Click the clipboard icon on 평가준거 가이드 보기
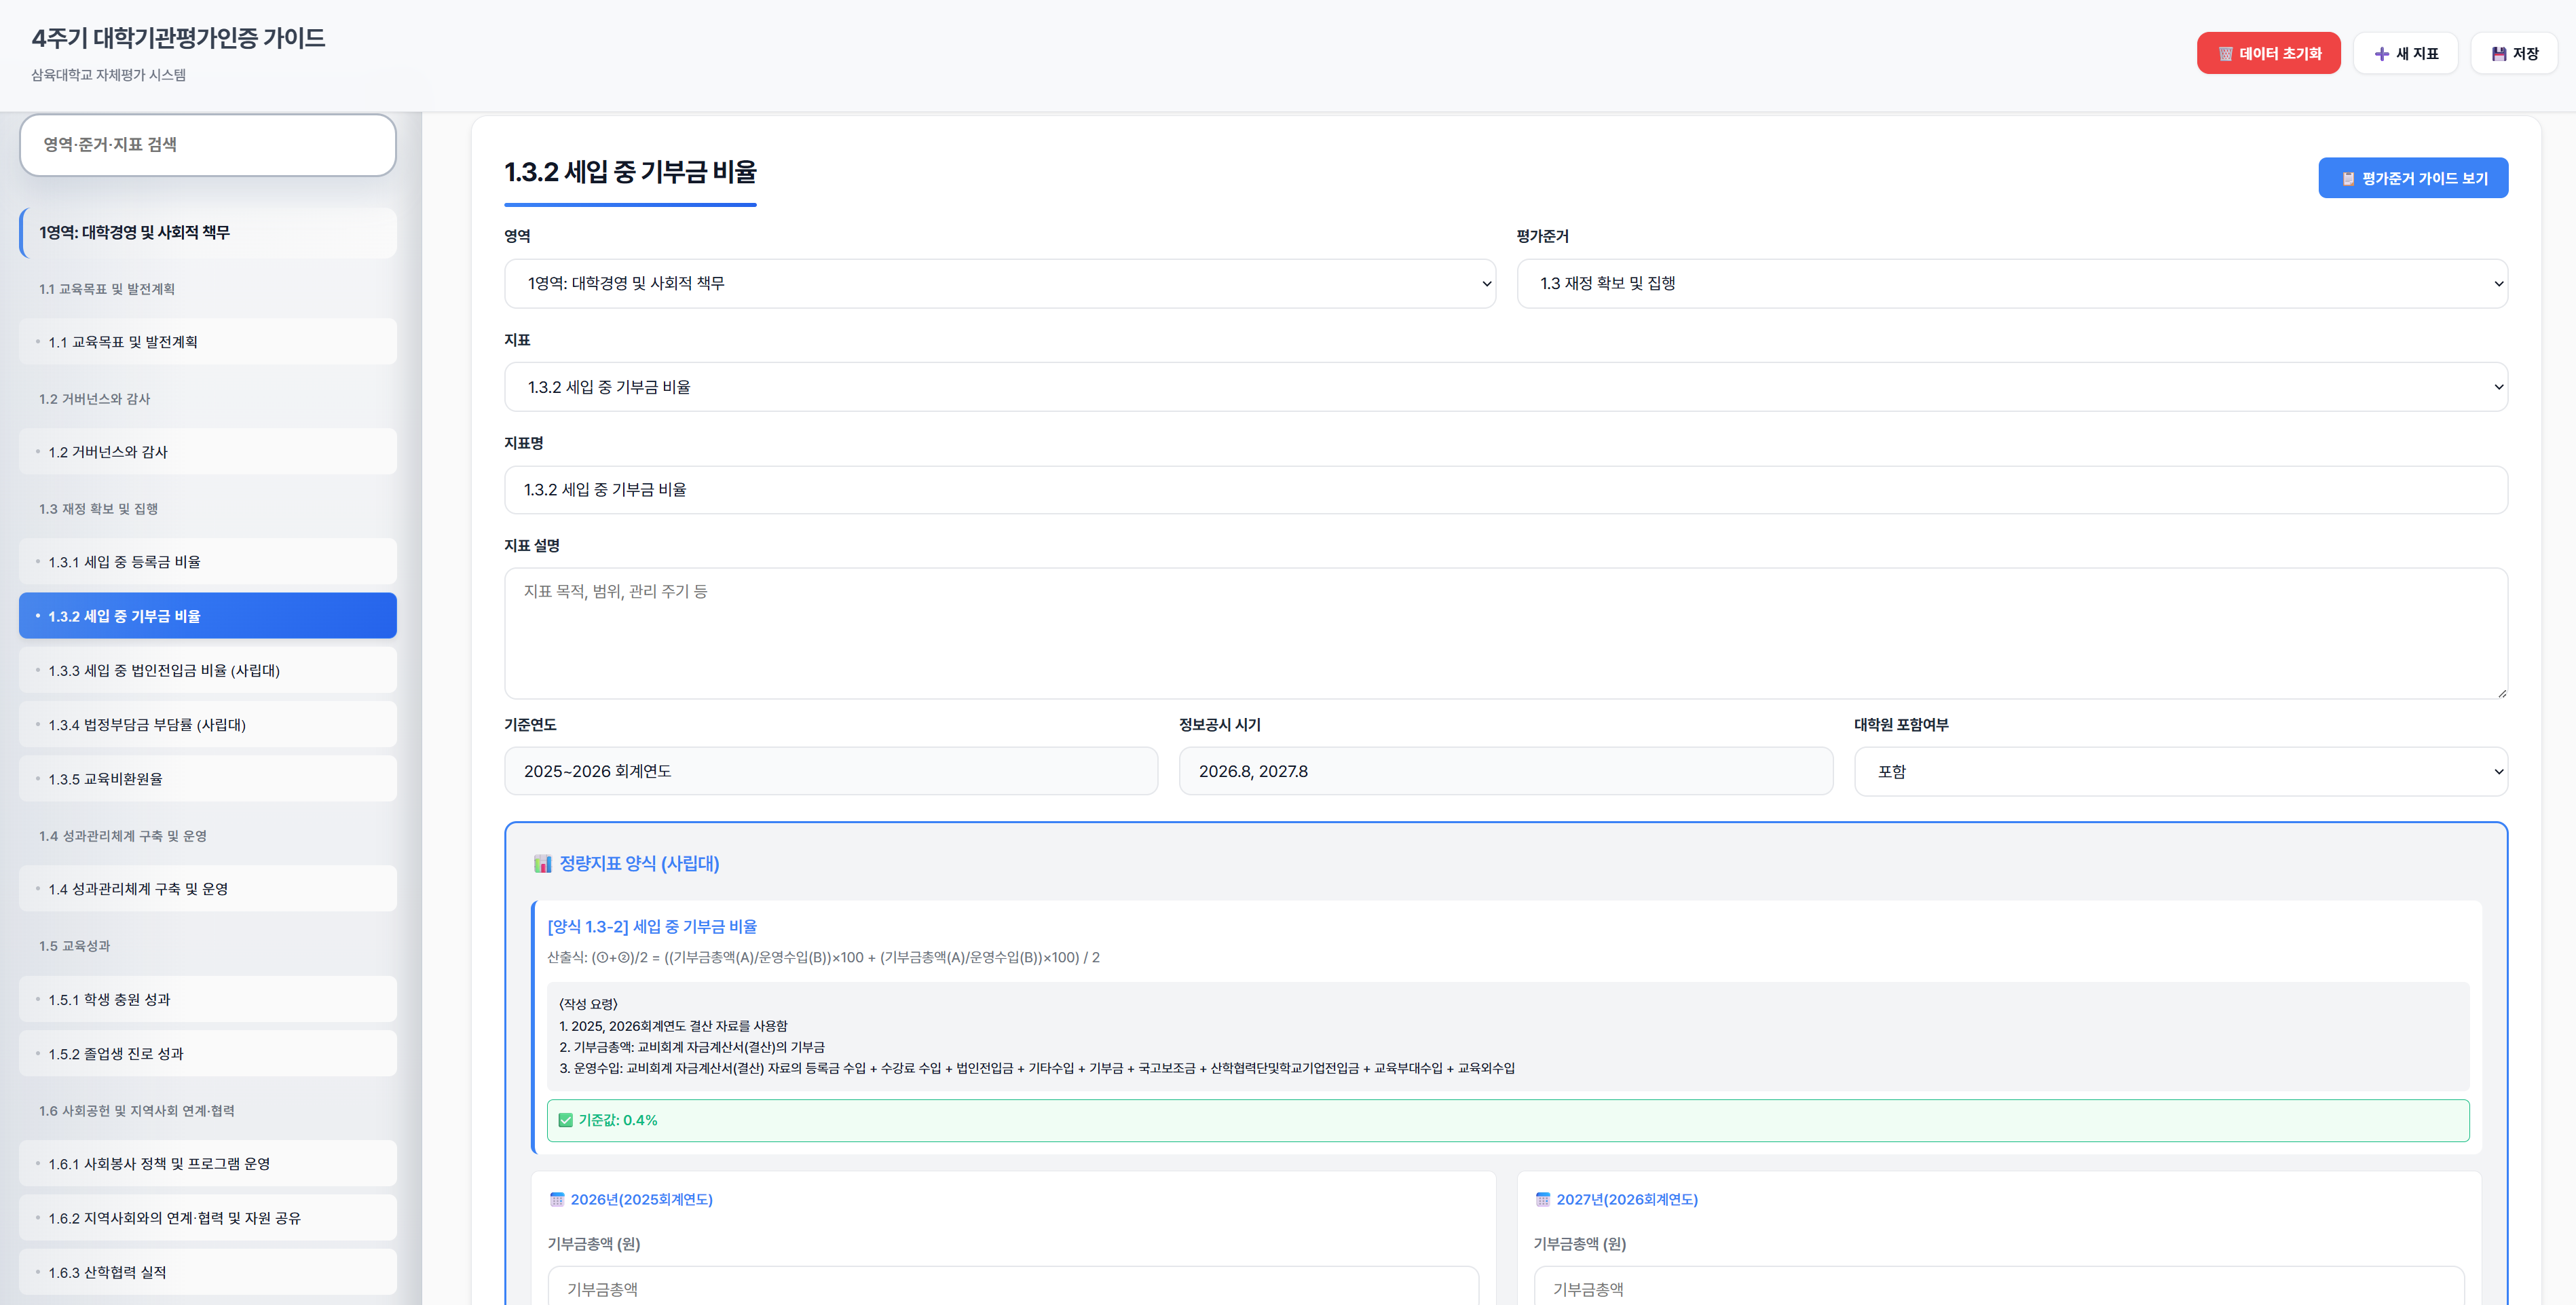The height and width of the screenshot is (1305, 2576). pos(2348,179)
